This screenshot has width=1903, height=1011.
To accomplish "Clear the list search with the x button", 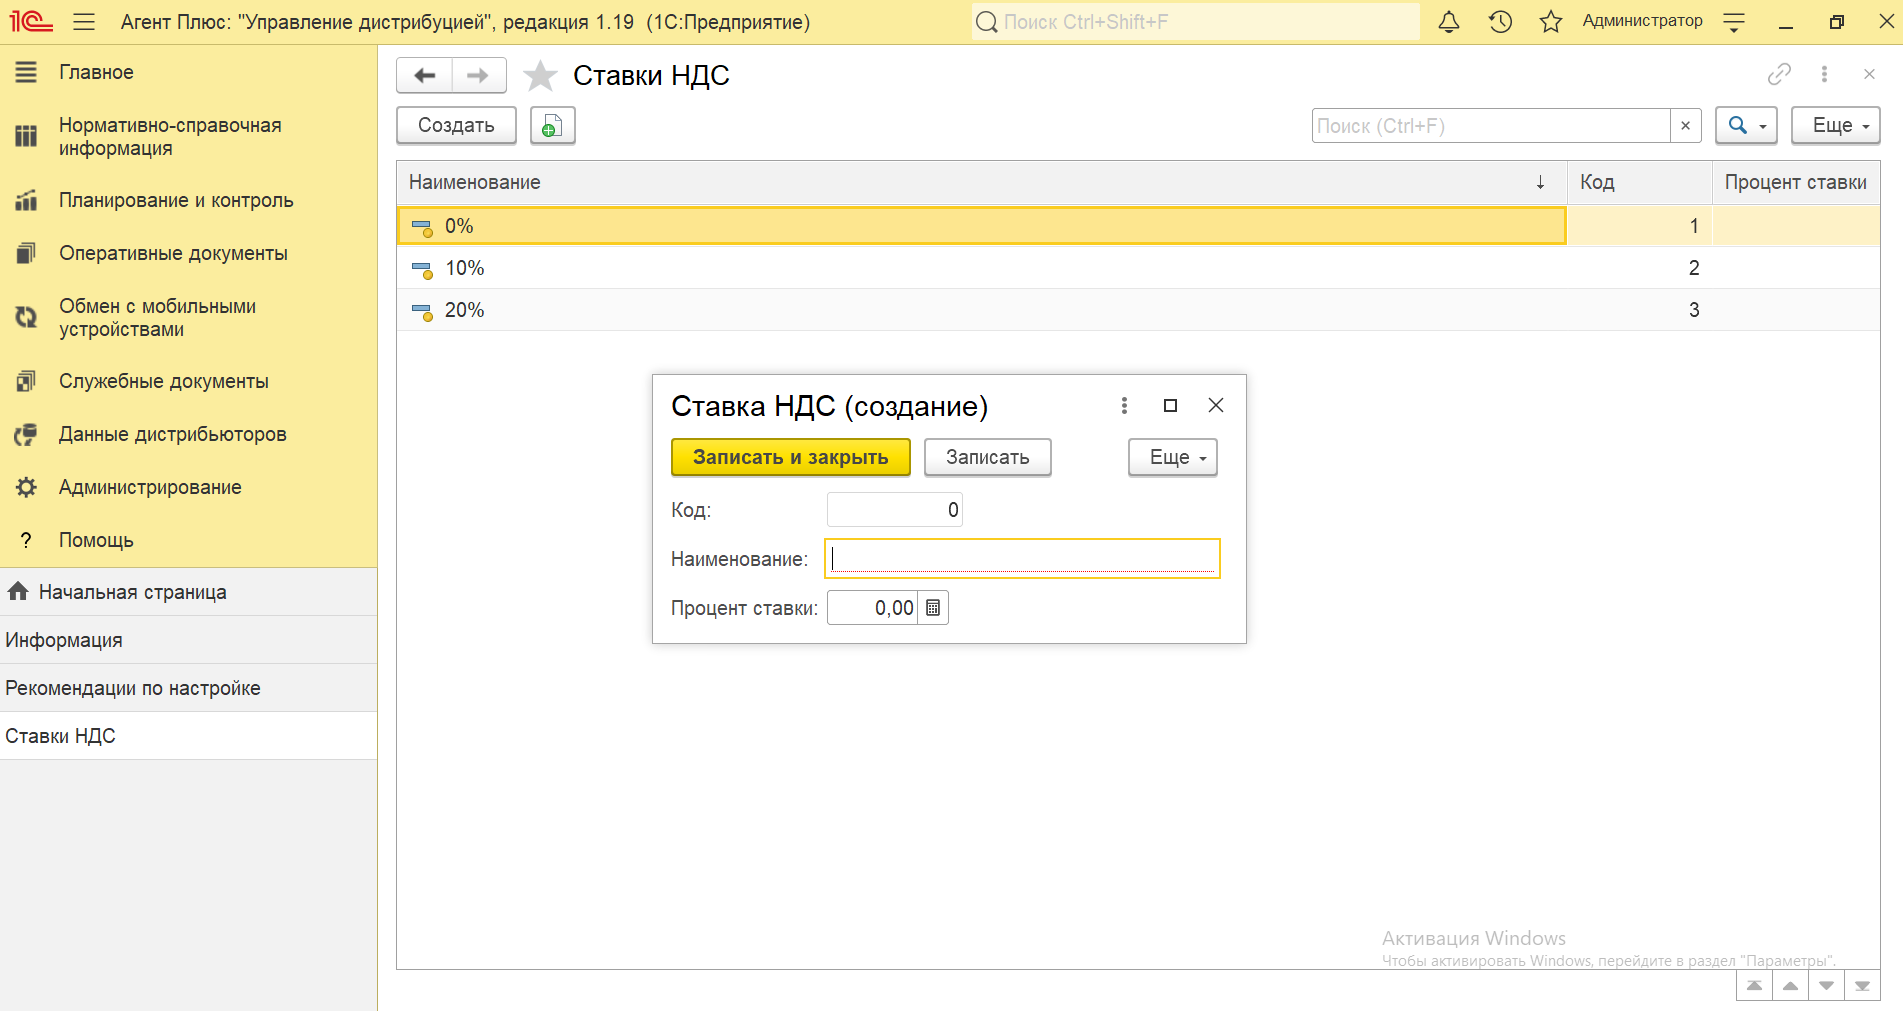I will point(1686,125).
